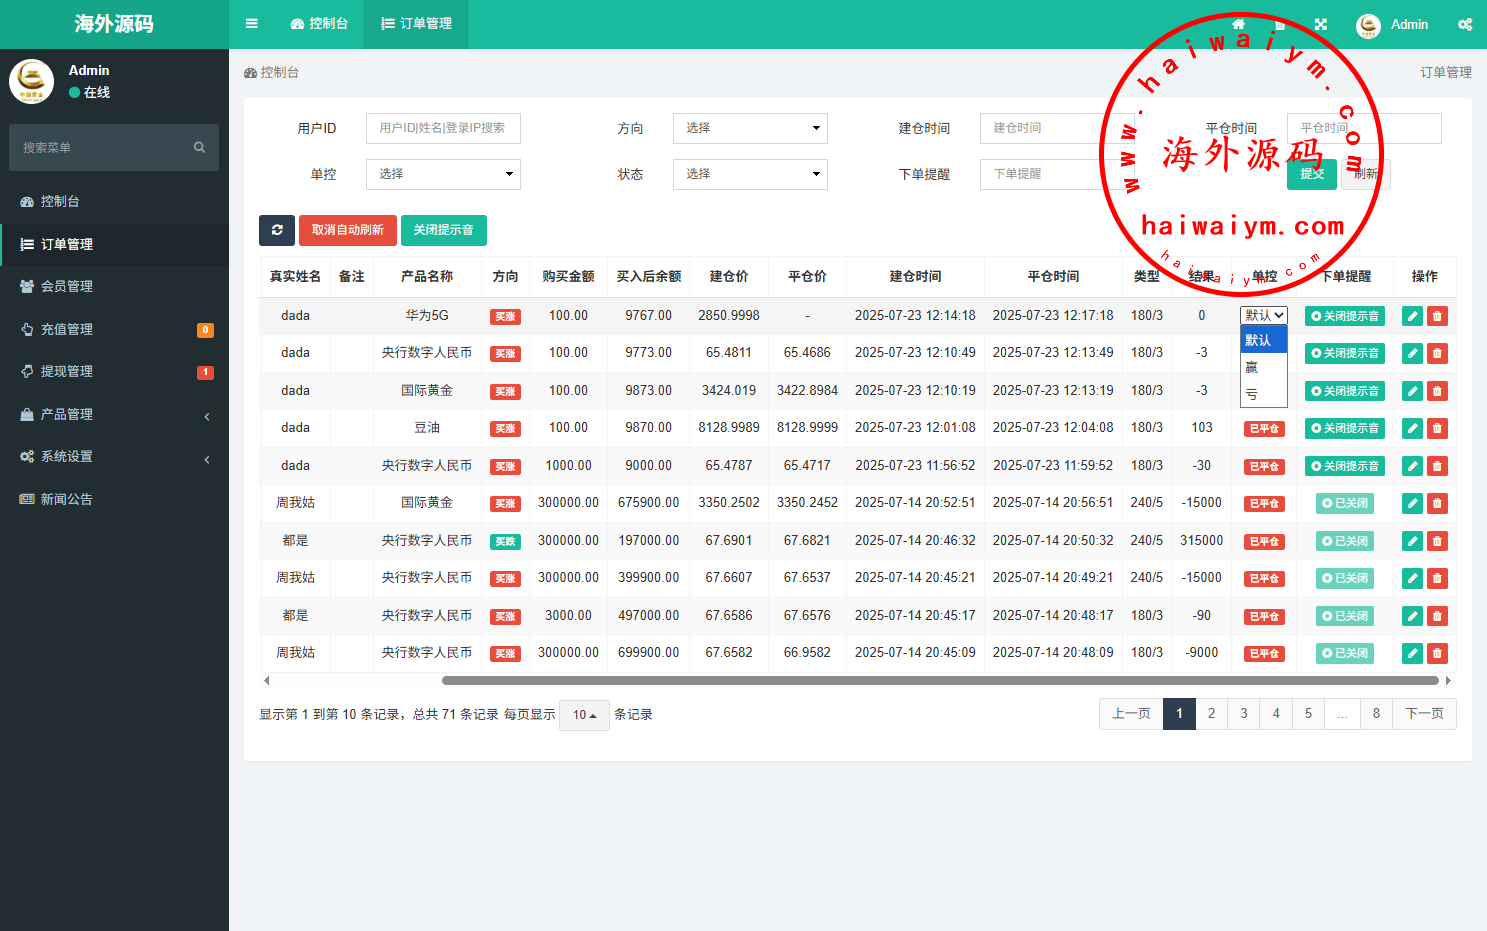1487x931 pixels.
Task: Open the settings cogs icon top right
Action: pyautogui.click(x=1464, y=24)
